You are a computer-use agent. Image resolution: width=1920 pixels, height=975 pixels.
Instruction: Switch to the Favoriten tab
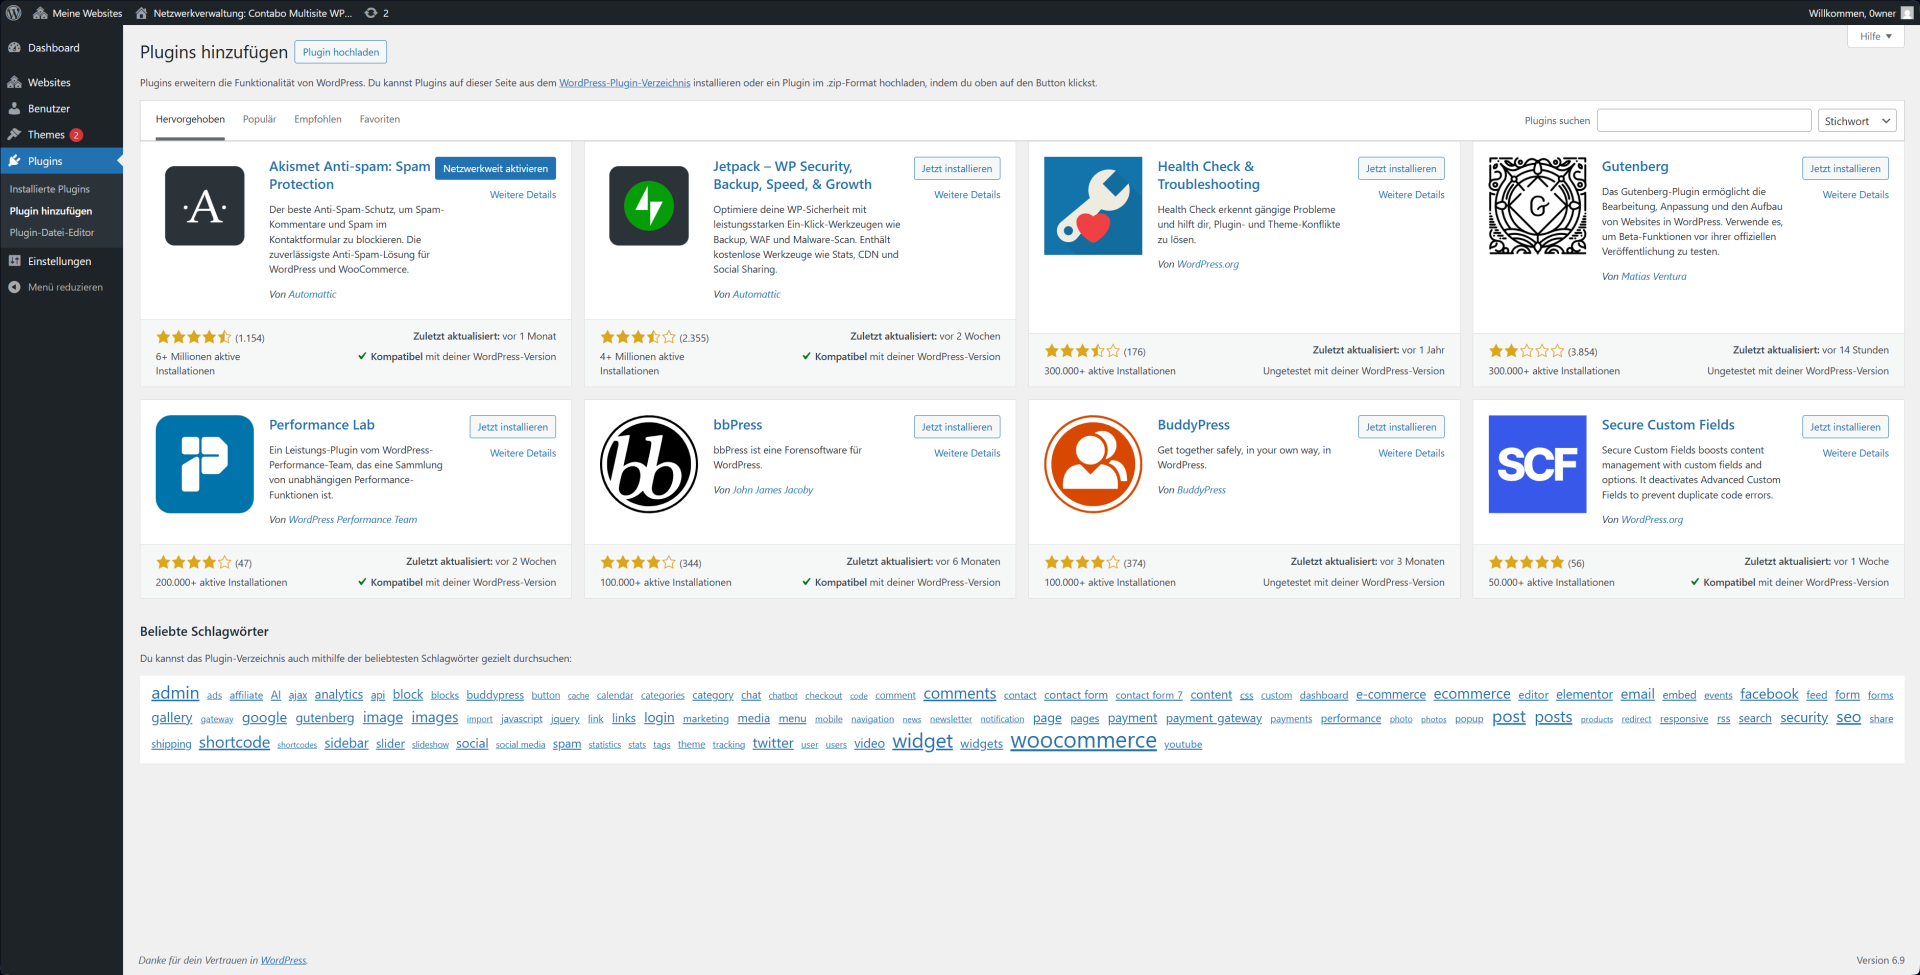tap(380, 119)
